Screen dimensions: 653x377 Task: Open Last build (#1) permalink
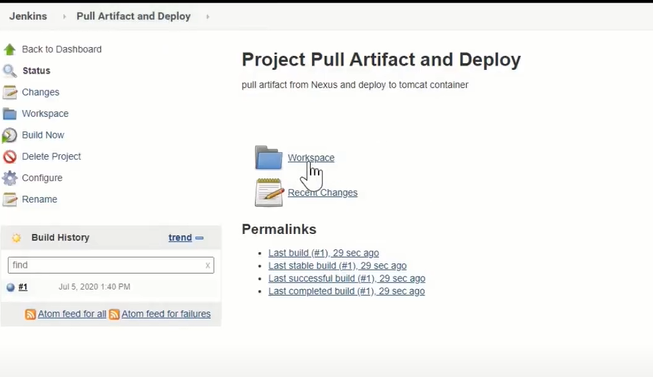324,253
